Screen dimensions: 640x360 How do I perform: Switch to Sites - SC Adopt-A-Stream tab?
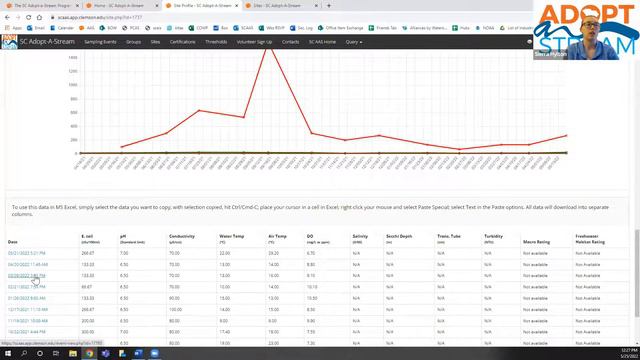(x=278, y=6)
